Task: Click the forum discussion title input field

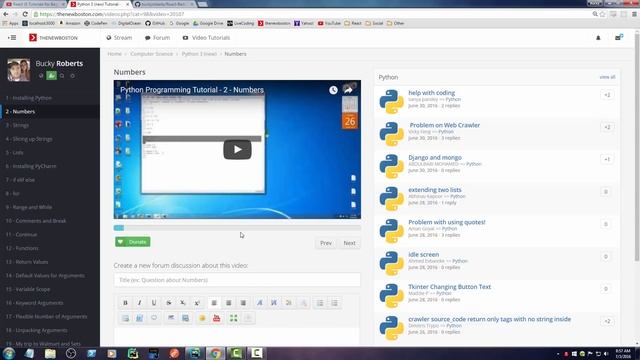Action: click(237, 280)
